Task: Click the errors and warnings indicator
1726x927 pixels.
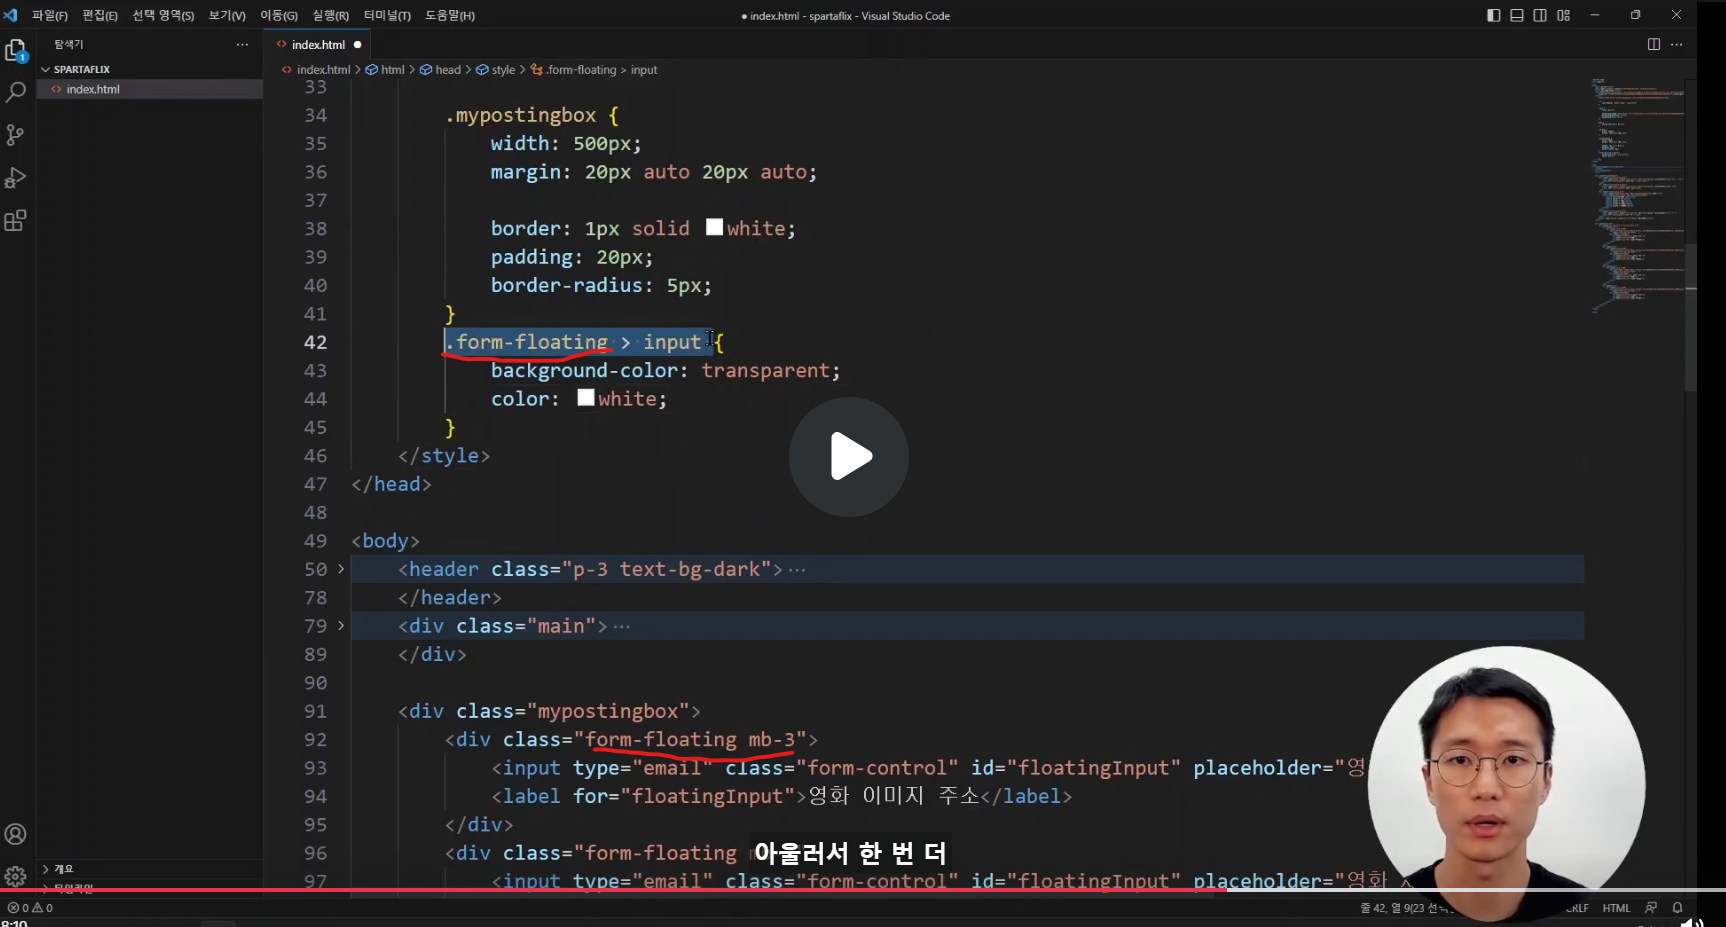Action: tap(30, 908)
